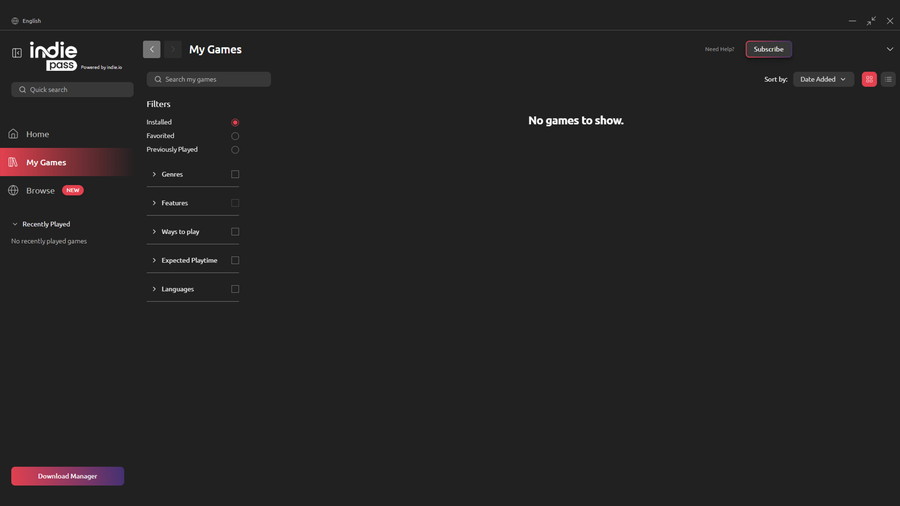900x506 pixels.
Task: Click the forward navigation arrow
Action: (173, 49)
